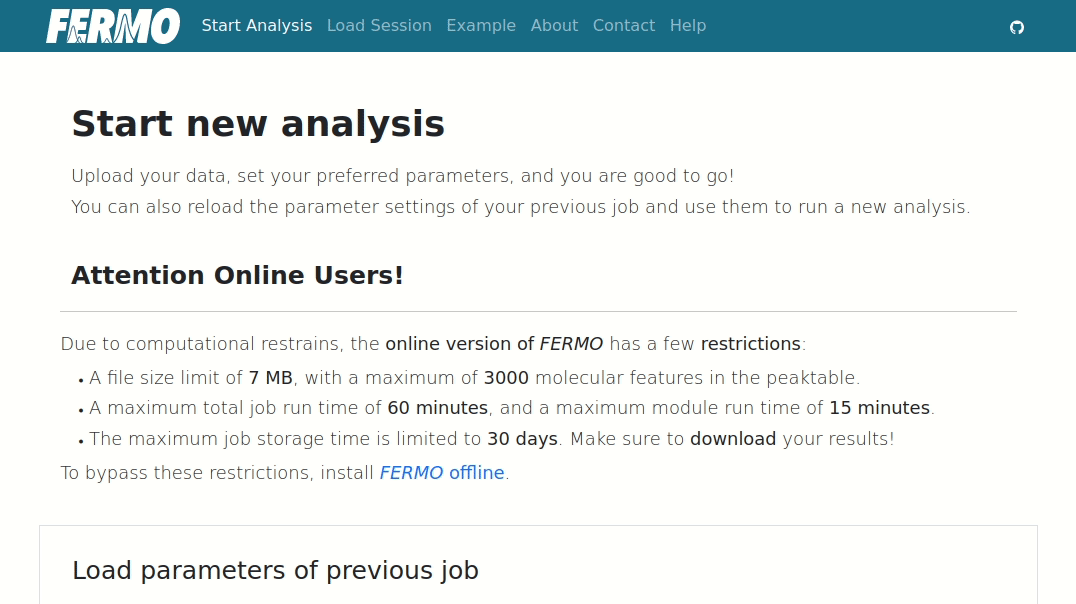The image size is (1076, 604).
Task: Open the Help nav item
Action: coord(688,25)
